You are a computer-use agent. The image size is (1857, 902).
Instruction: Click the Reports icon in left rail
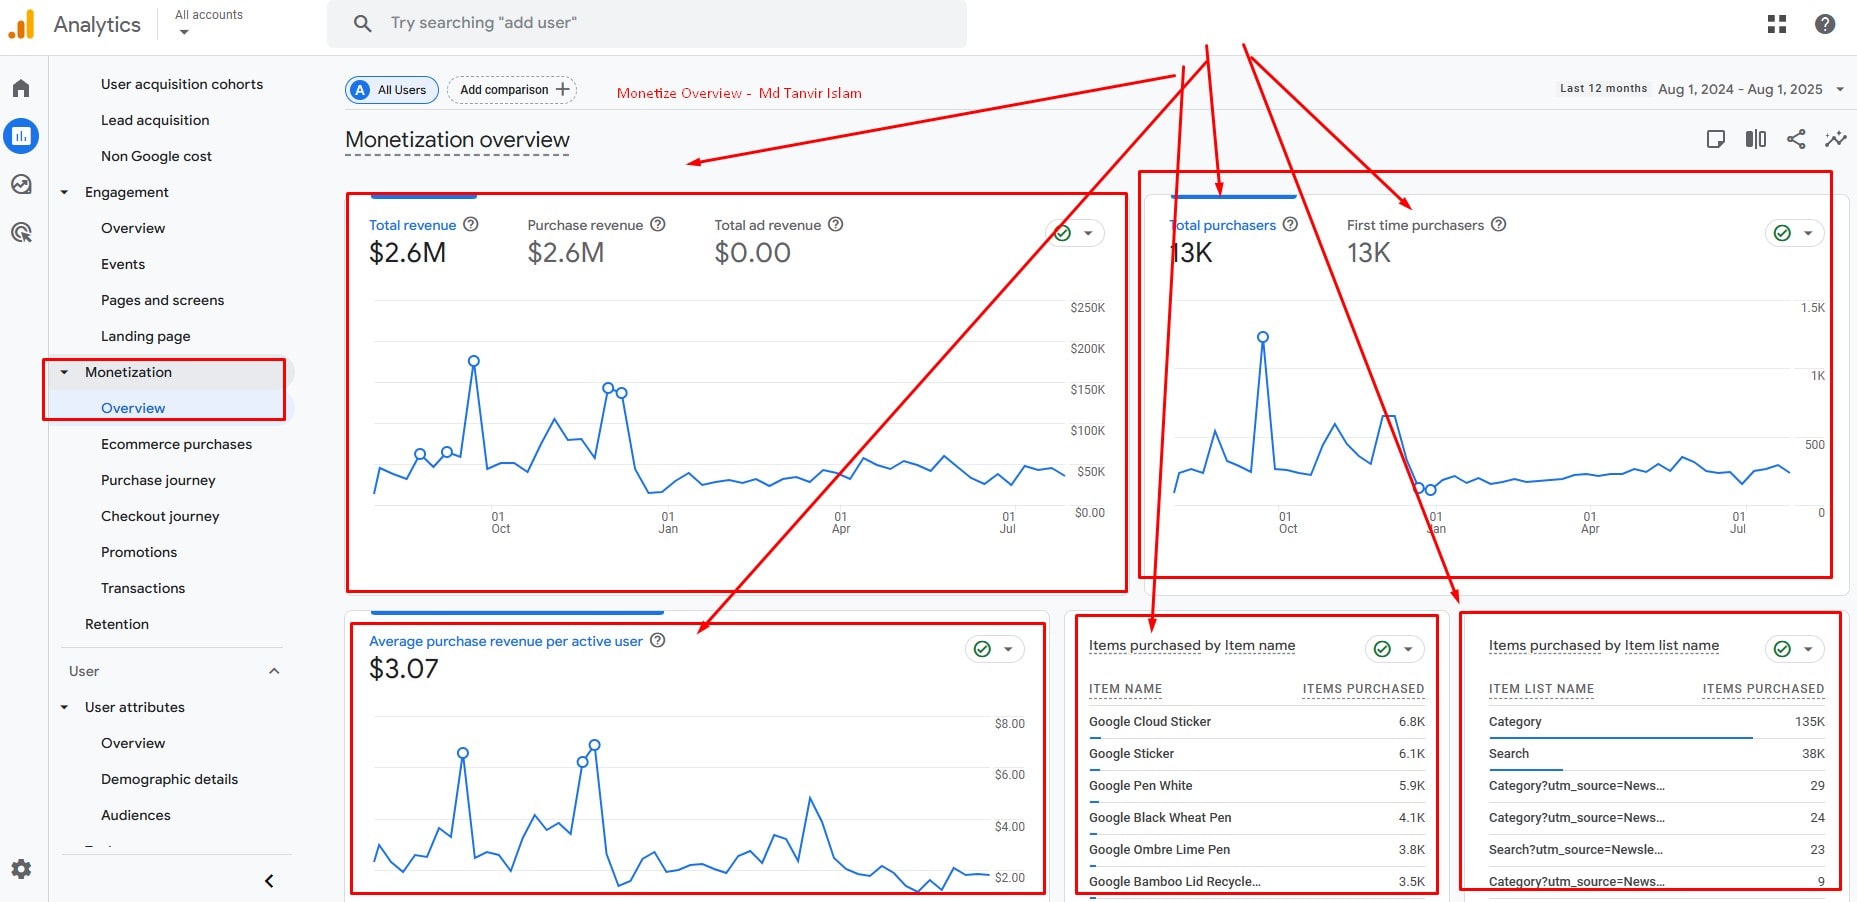pyautogui.click(x=21, y=136)
